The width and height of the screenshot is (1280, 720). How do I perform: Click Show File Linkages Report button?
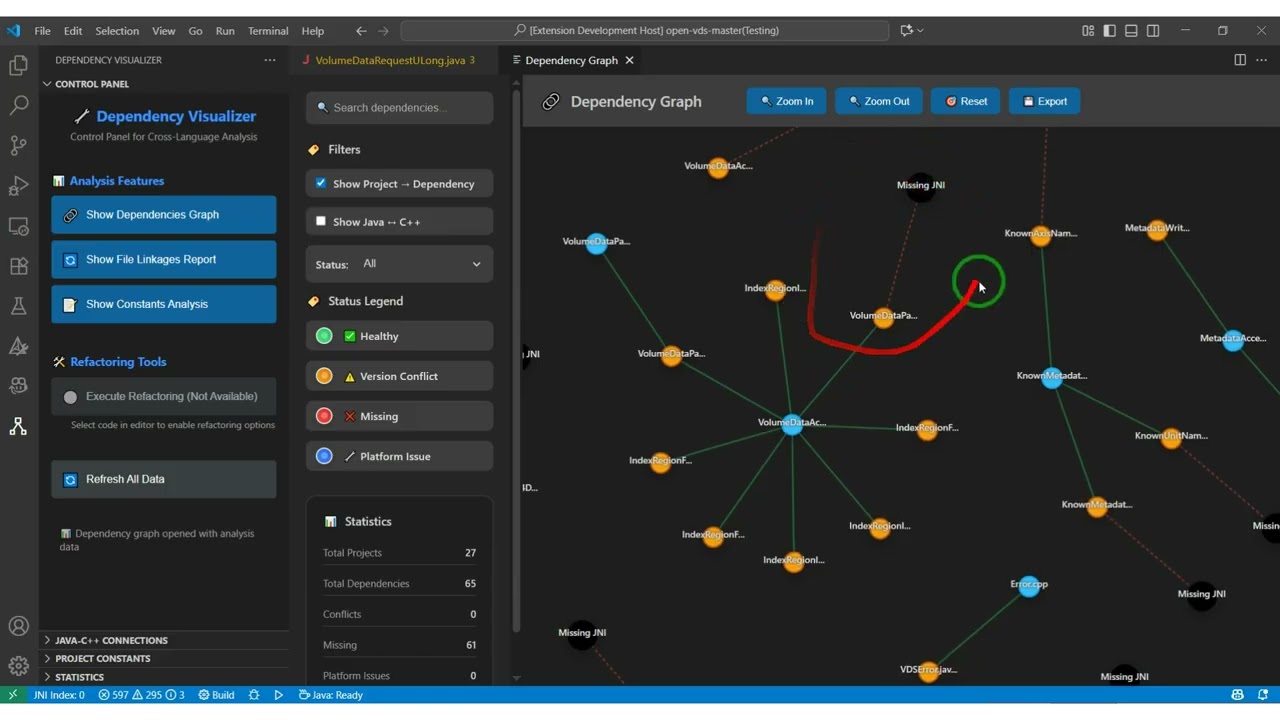164,259
